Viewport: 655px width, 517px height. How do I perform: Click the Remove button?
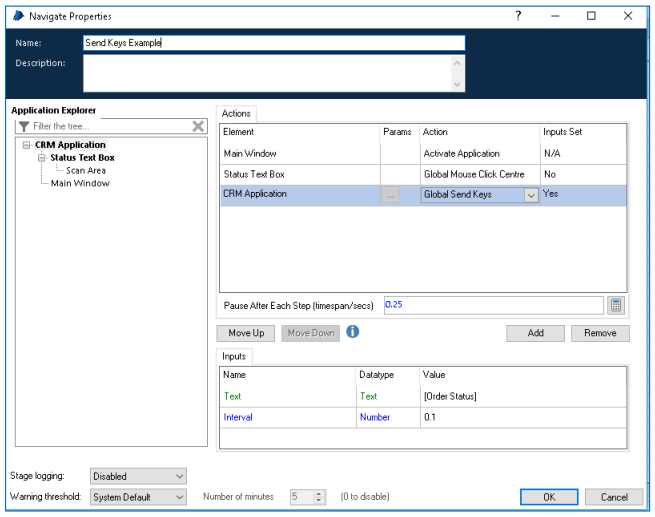coord(600,333)
